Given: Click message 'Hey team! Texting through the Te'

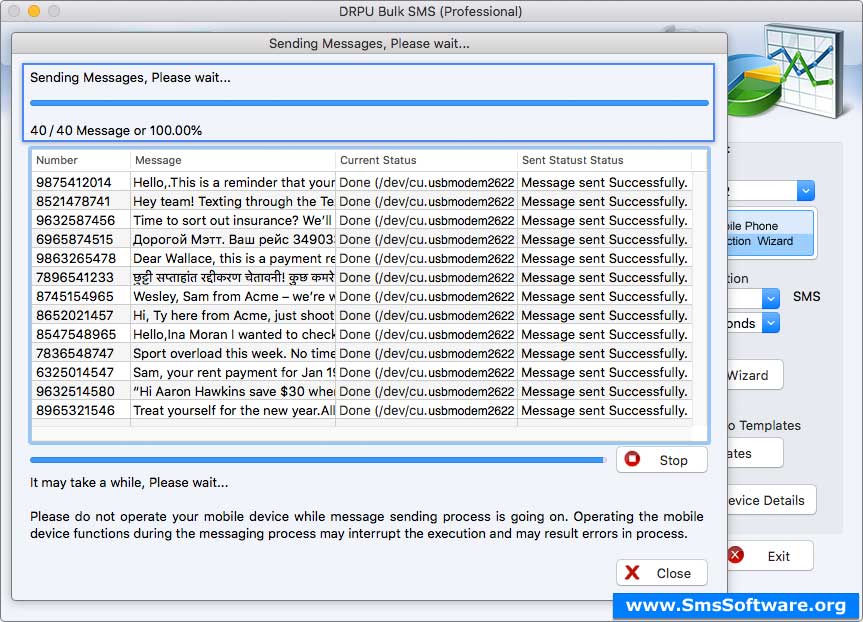Looking at the screenshot, I should (x=233, y=201).
